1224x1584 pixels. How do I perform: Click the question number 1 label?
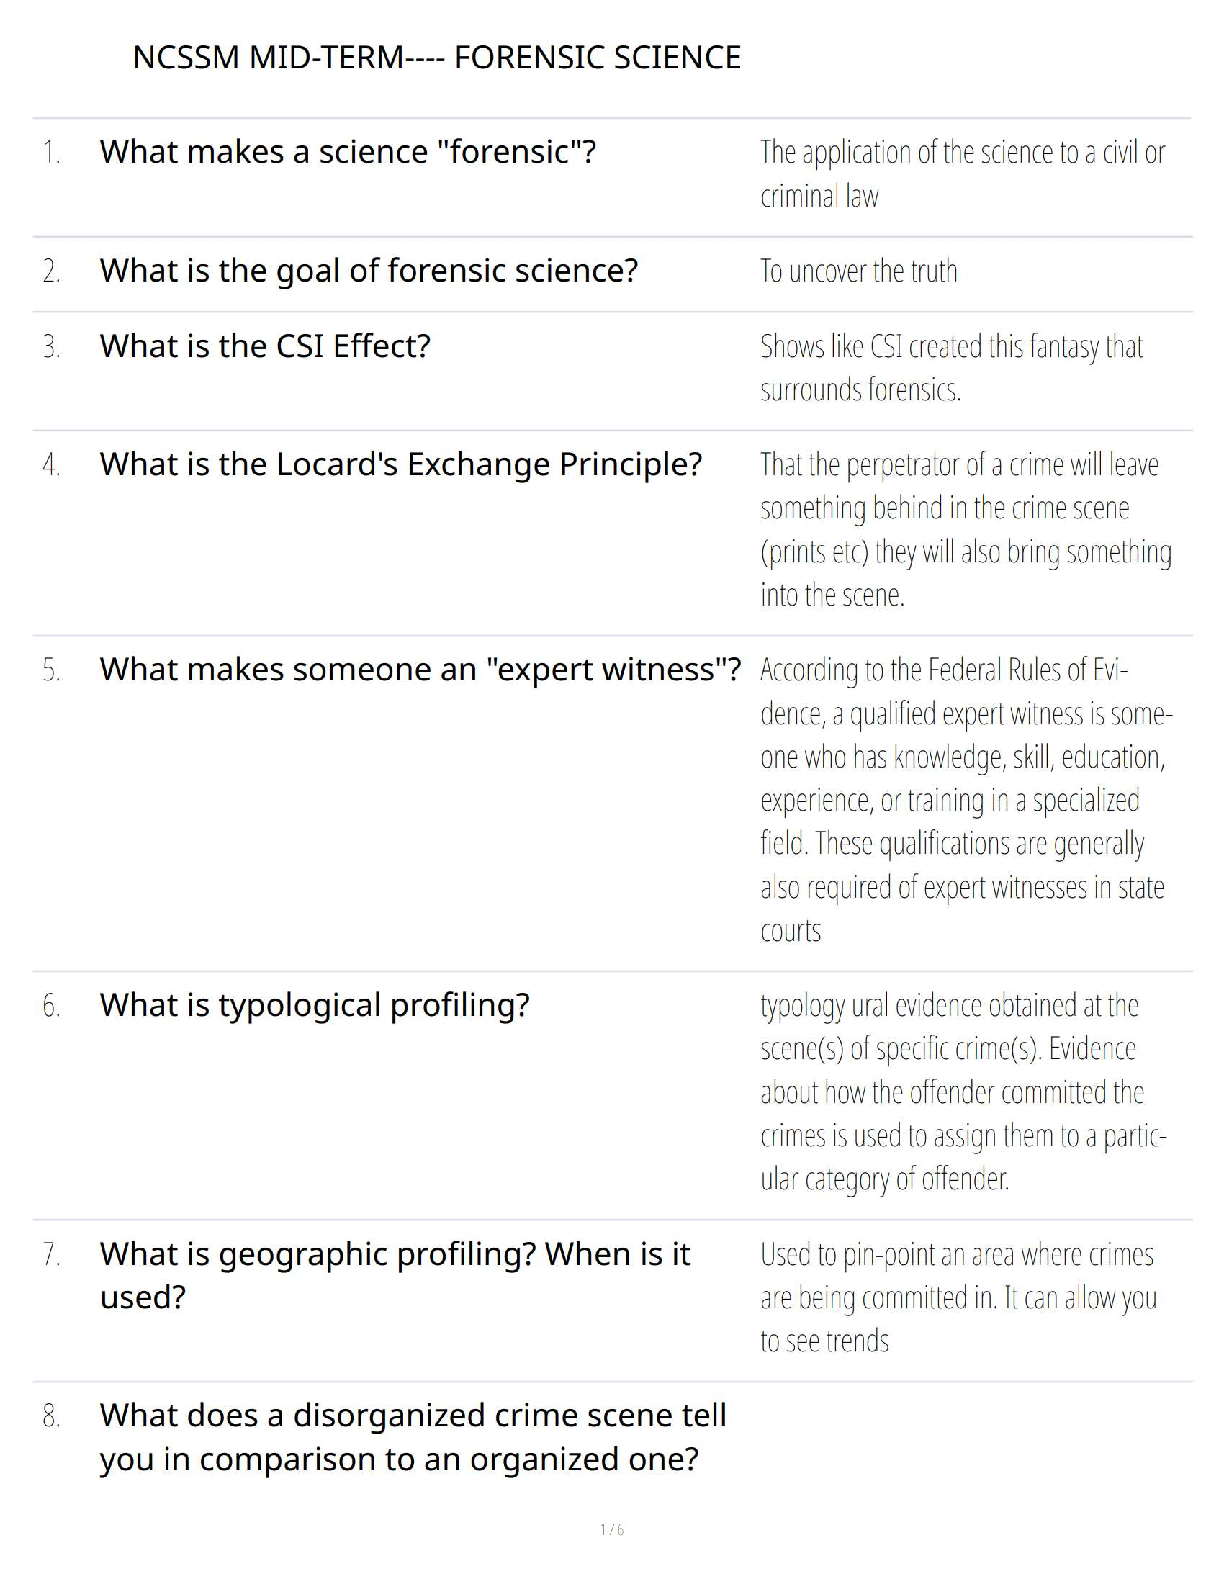coord(52,153)
